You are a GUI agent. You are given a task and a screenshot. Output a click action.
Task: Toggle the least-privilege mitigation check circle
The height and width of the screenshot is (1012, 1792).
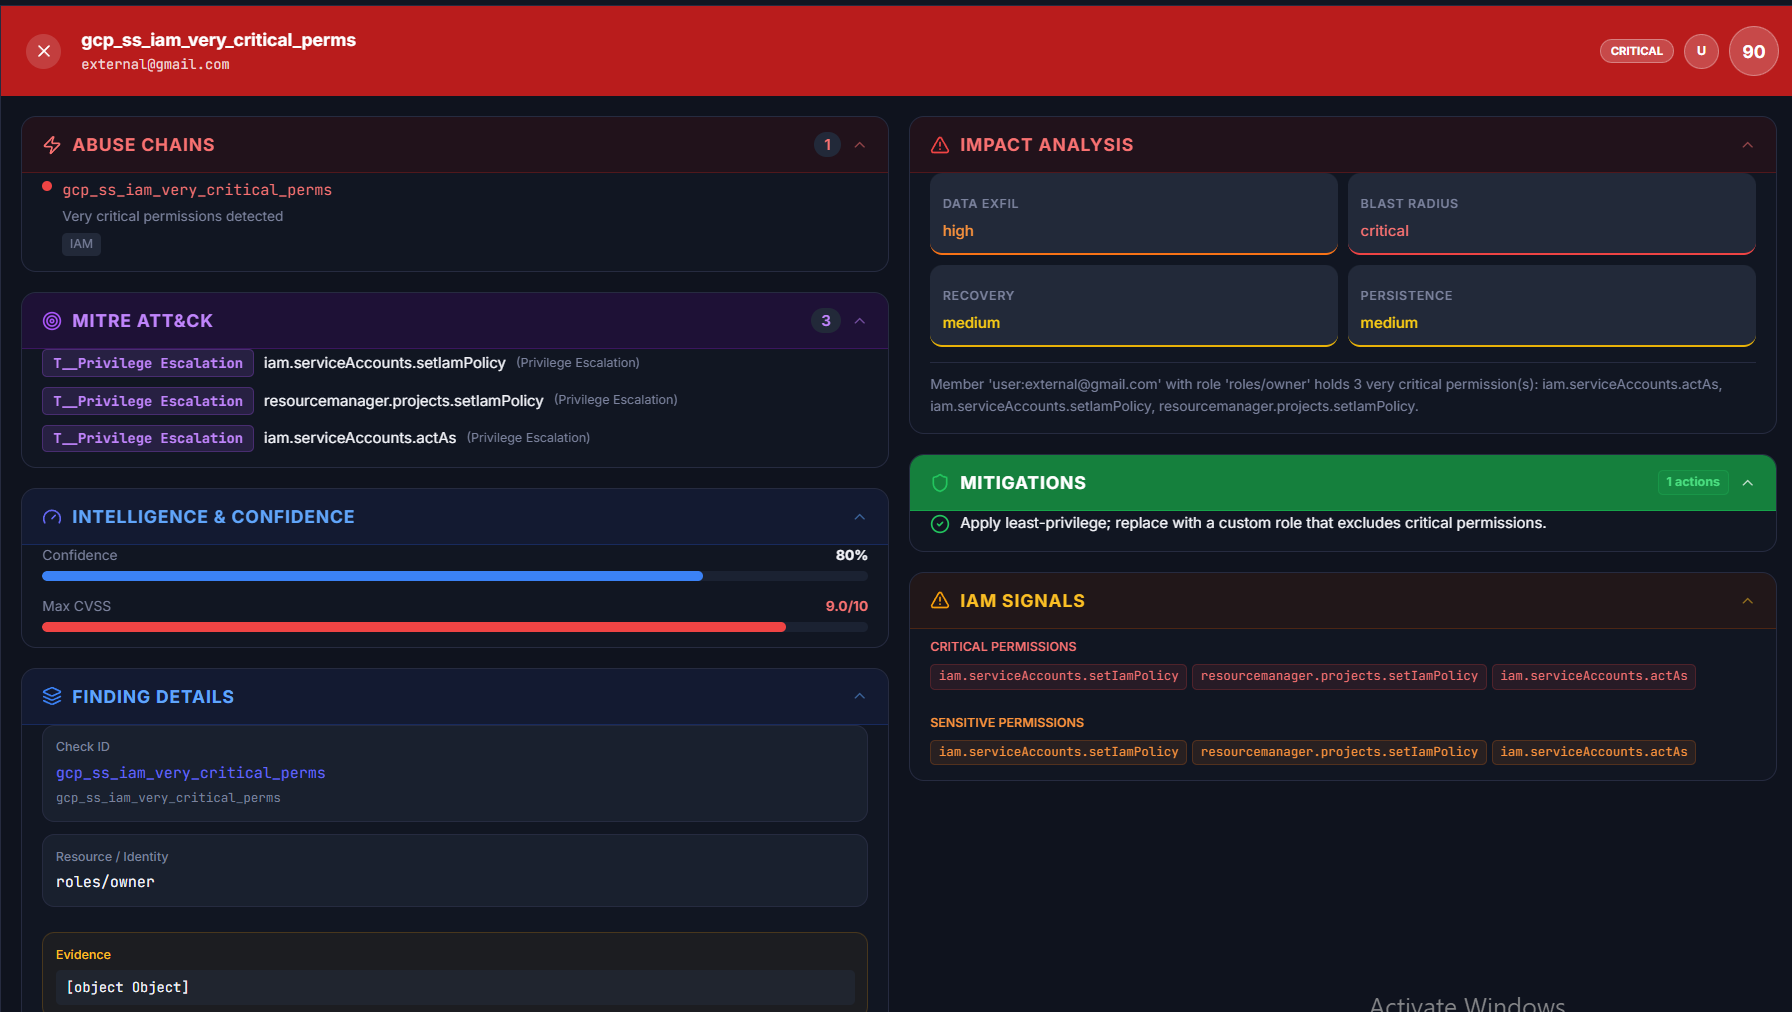click(940, 524)
